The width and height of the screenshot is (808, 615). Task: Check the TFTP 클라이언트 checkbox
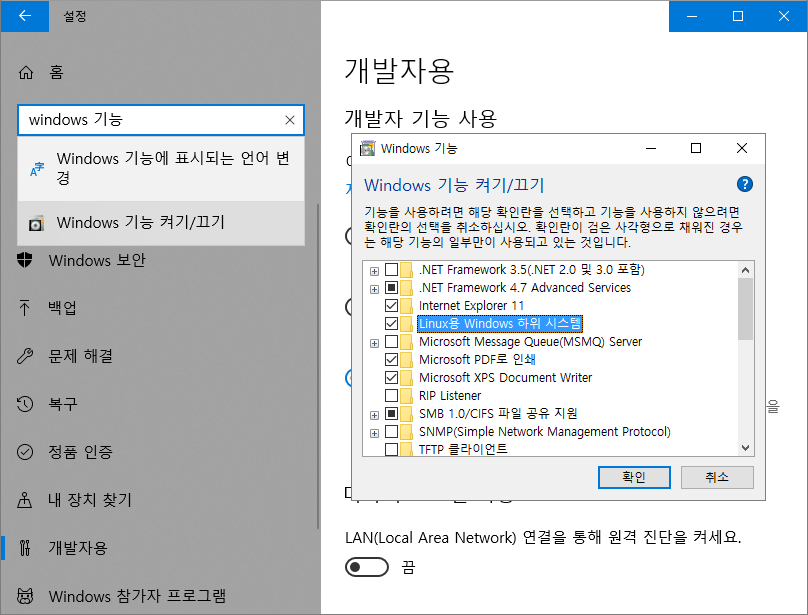pos(392,449)
